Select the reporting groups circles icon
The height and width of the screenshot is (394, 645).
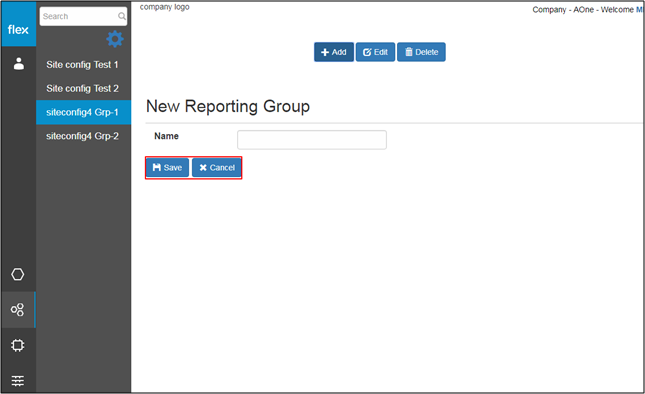(18, 310)
